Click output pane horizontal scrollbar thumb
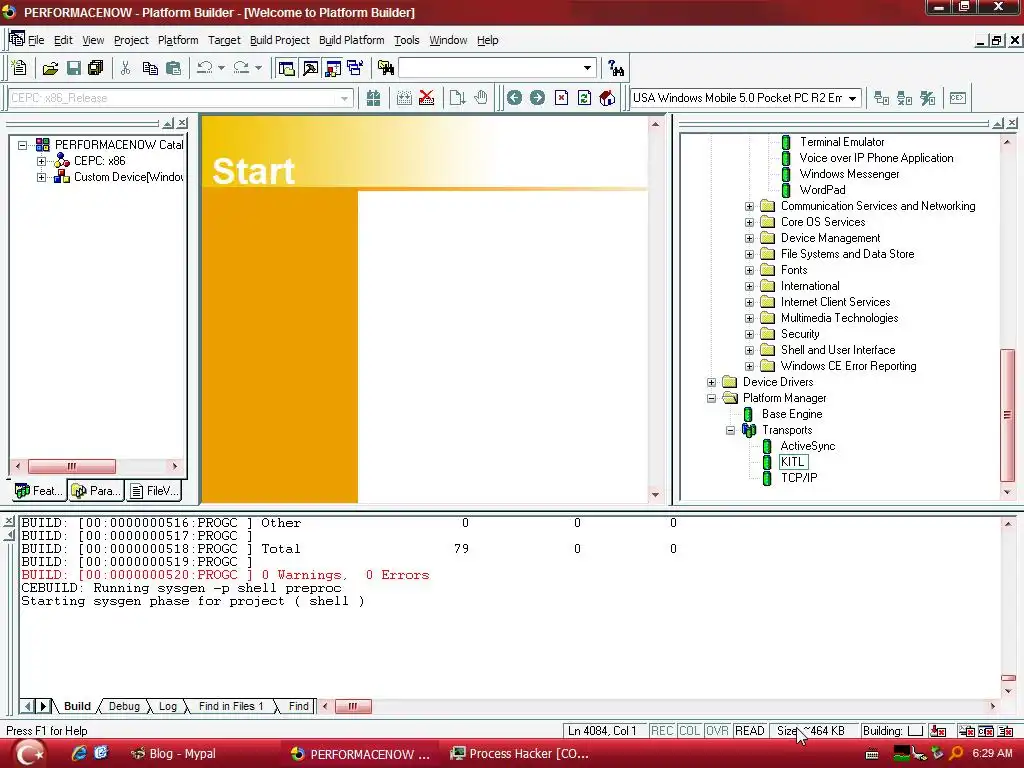 pos(353,706)
